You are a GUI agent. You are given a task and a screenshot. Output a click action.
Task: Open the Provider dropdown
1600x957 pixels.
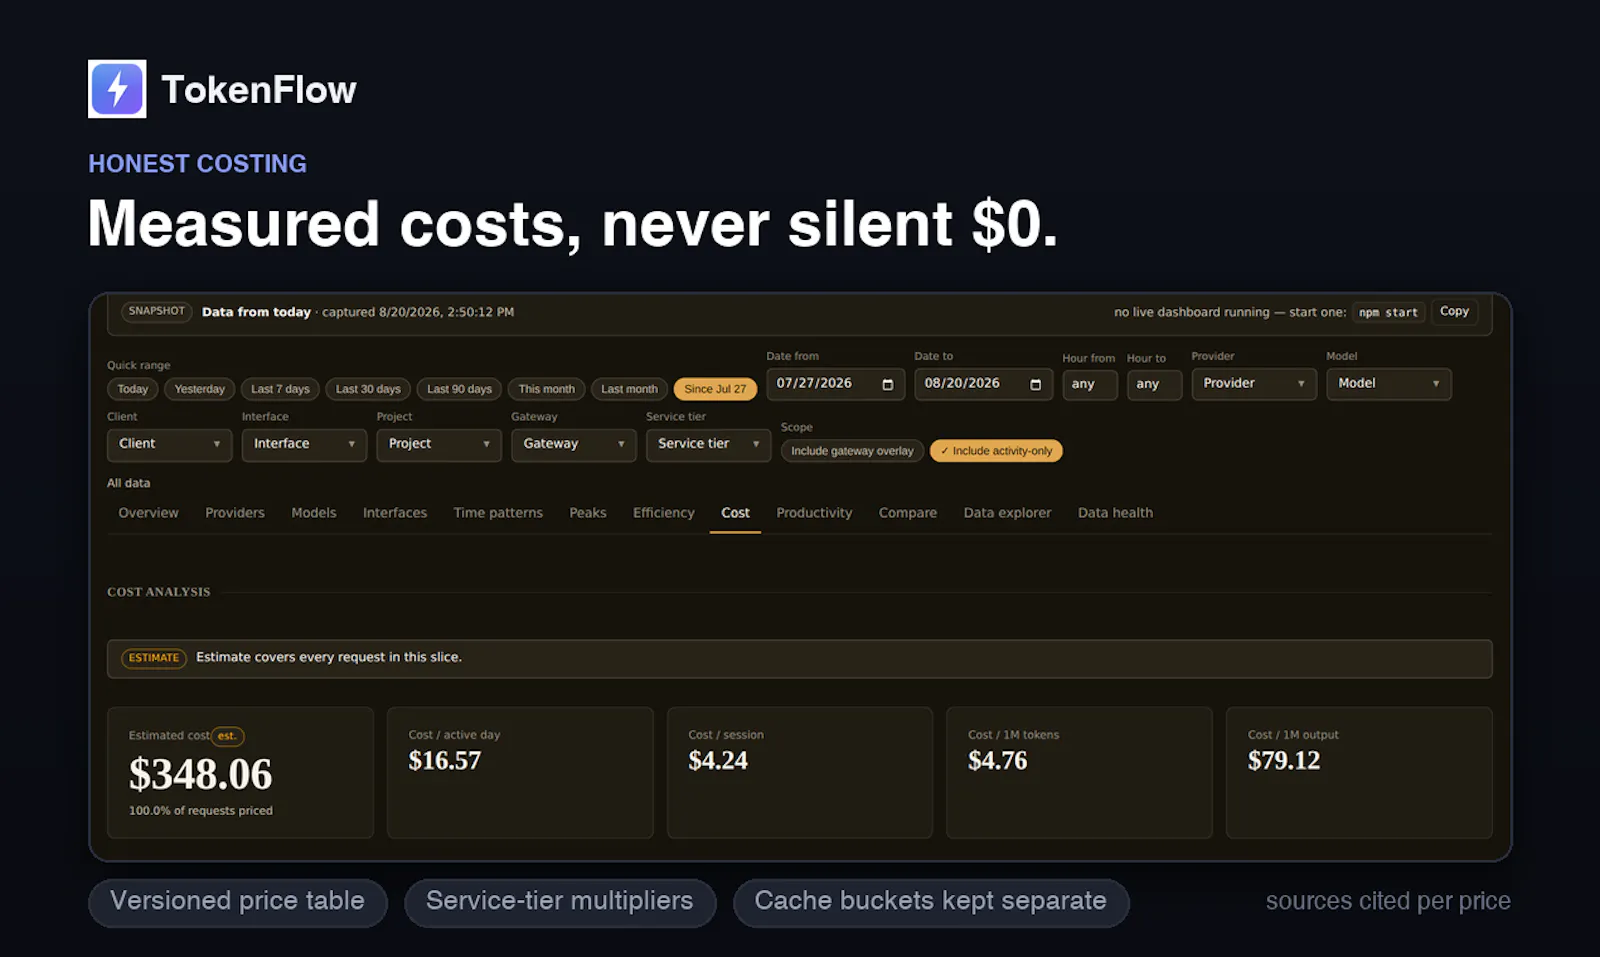pos(1253,384)
